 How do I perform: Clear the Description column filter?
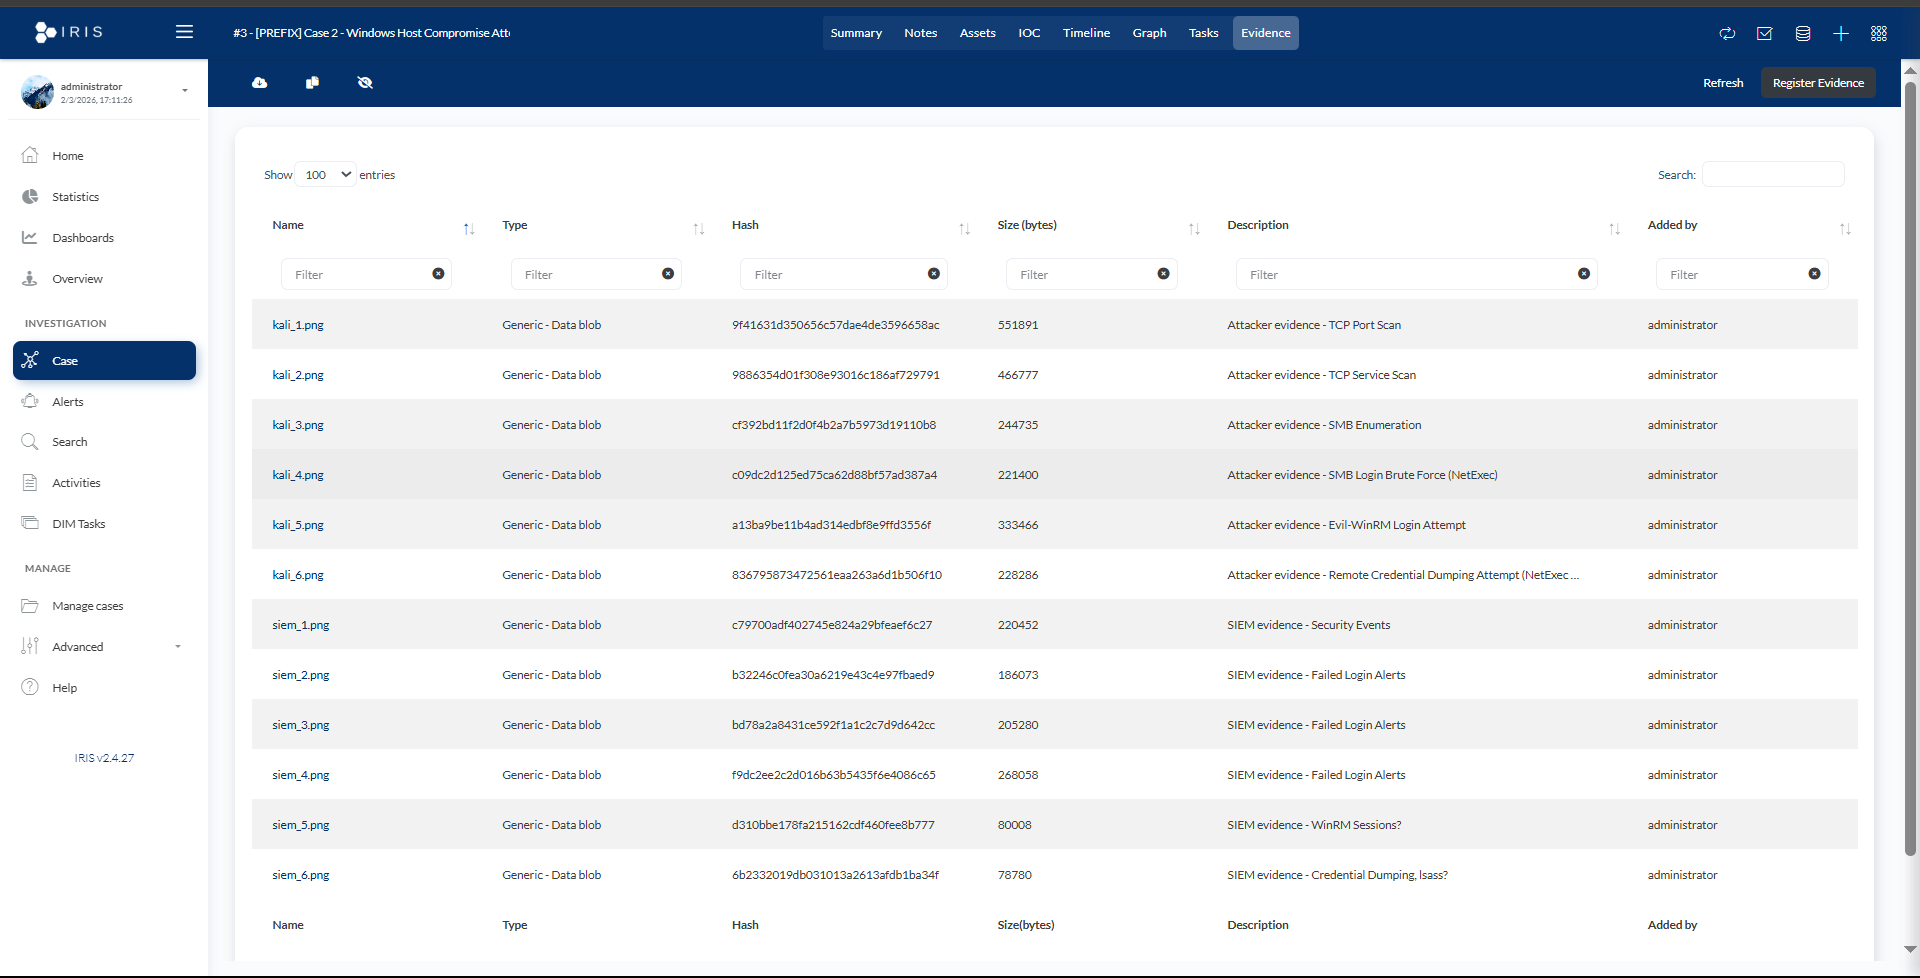[1584, 274]
